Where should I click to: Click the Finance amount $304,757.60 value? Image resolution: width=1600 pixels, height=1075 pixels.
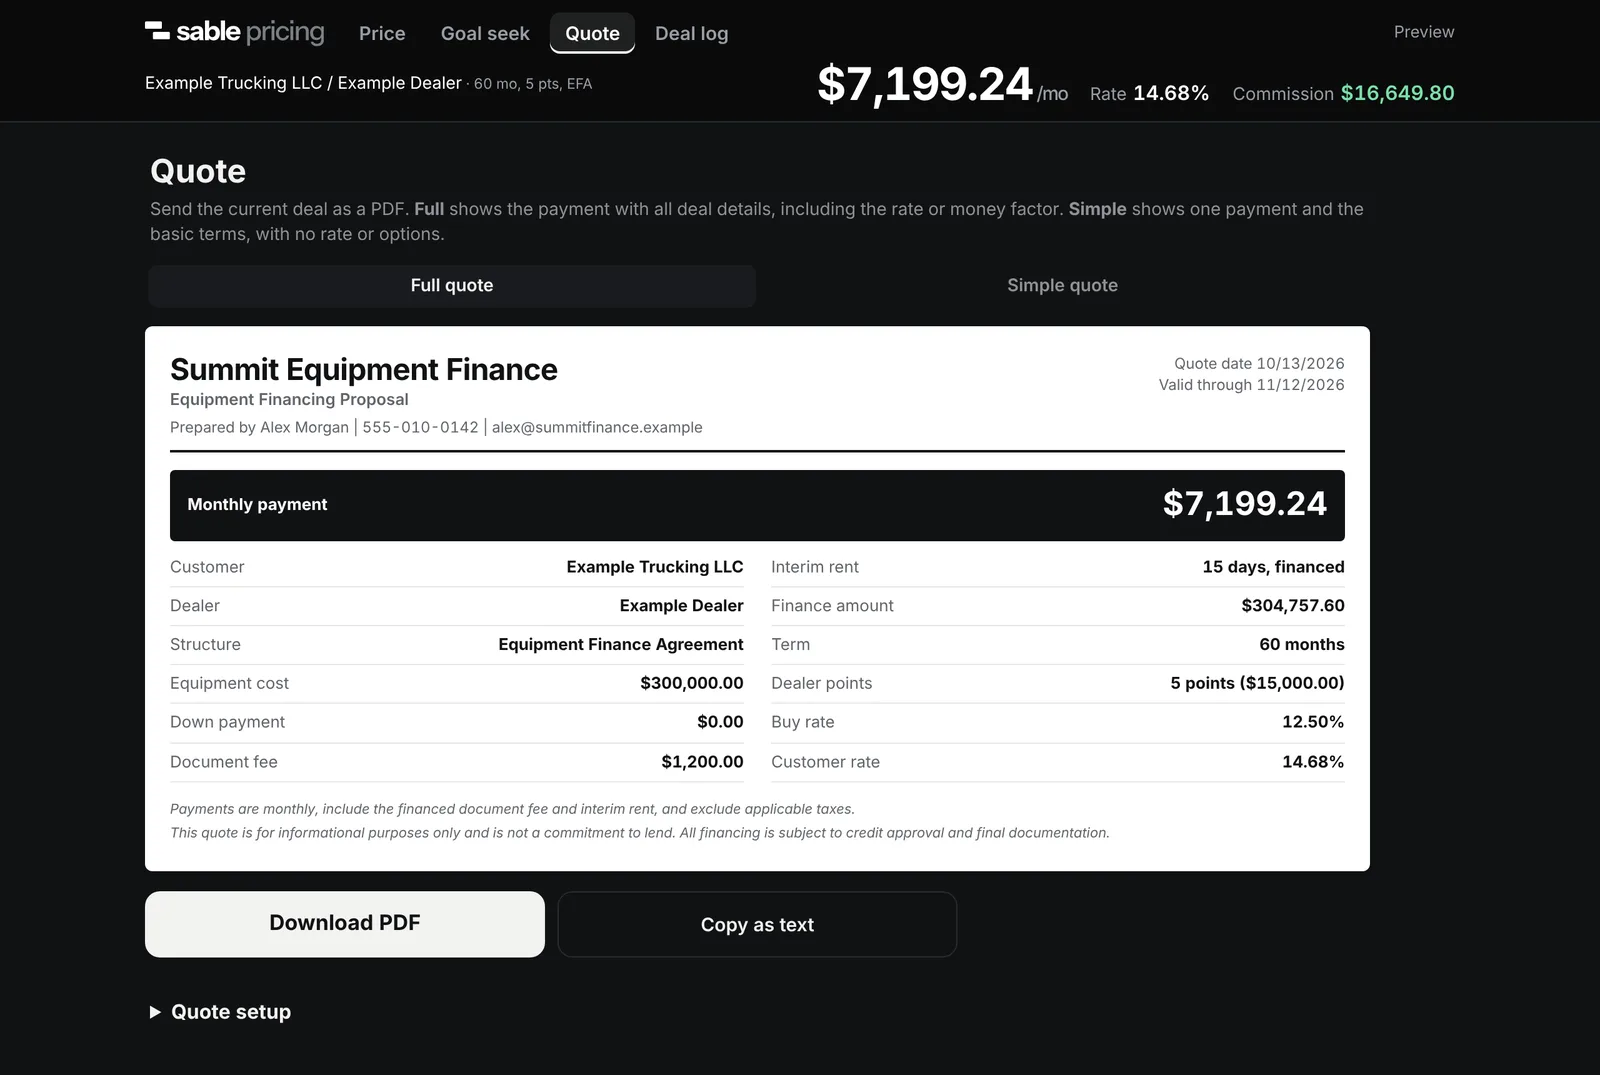pos(1293,606)
